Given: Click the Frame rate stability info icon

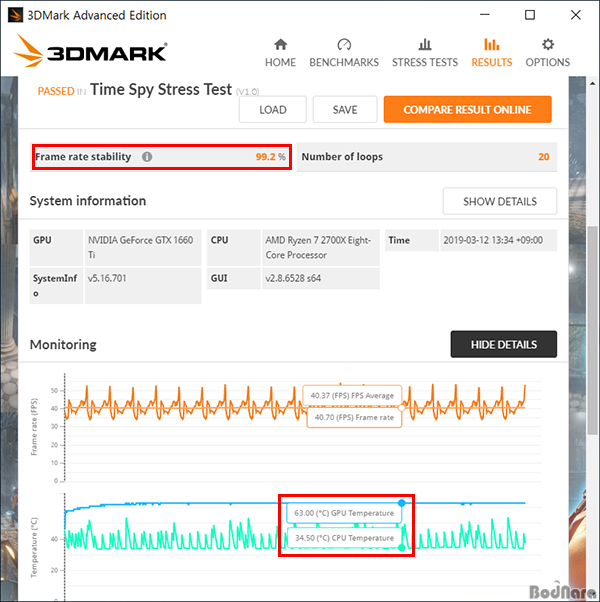Looking at the screenshot, I should point(147,157).
